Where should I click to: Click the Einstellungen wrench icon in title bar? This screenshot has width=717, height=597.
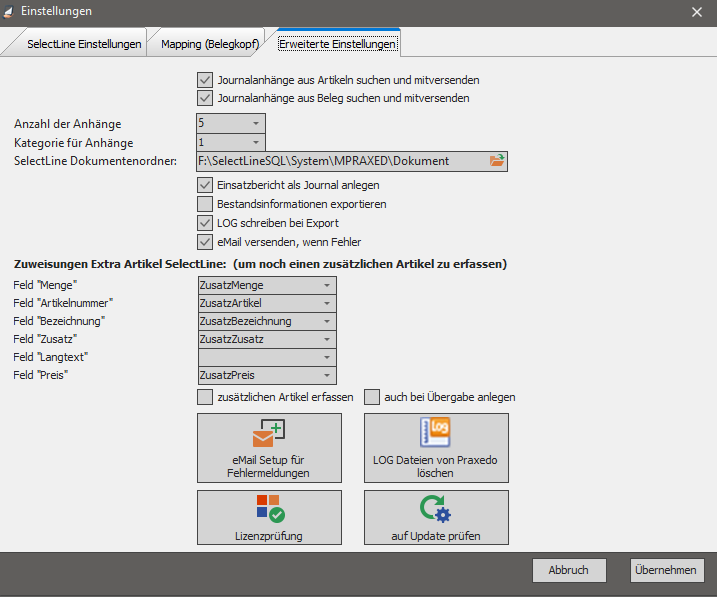(11, 11)
